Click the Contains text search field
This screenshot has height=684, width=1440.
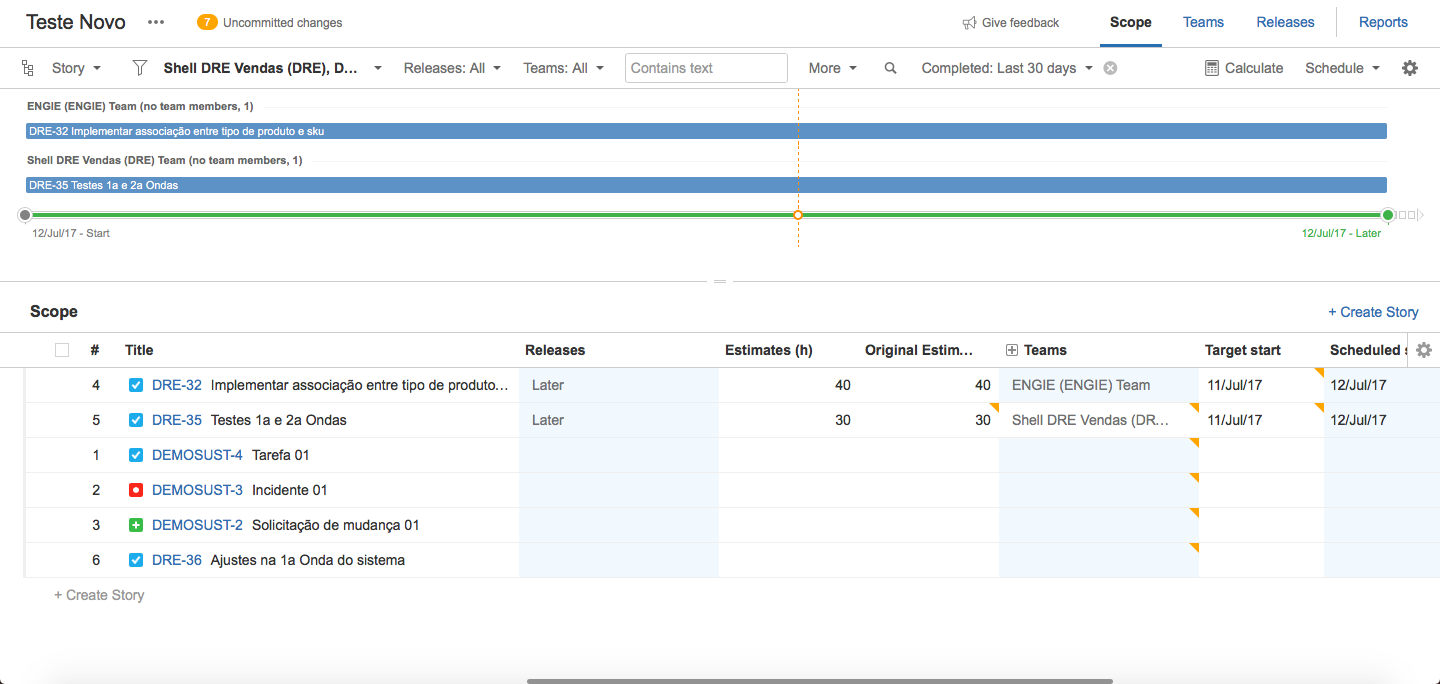coord(706,68)
